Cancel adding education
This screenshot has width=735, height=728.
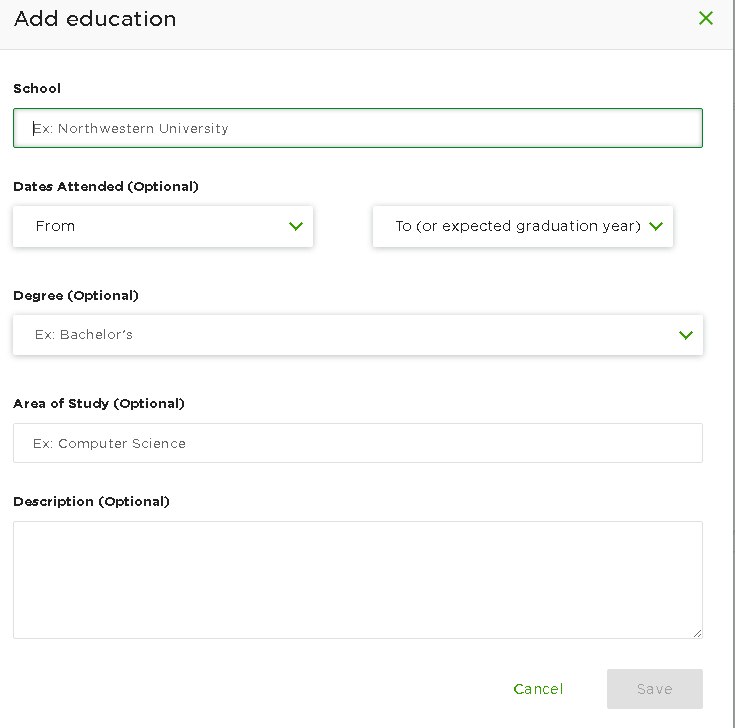tap(538, 689)
